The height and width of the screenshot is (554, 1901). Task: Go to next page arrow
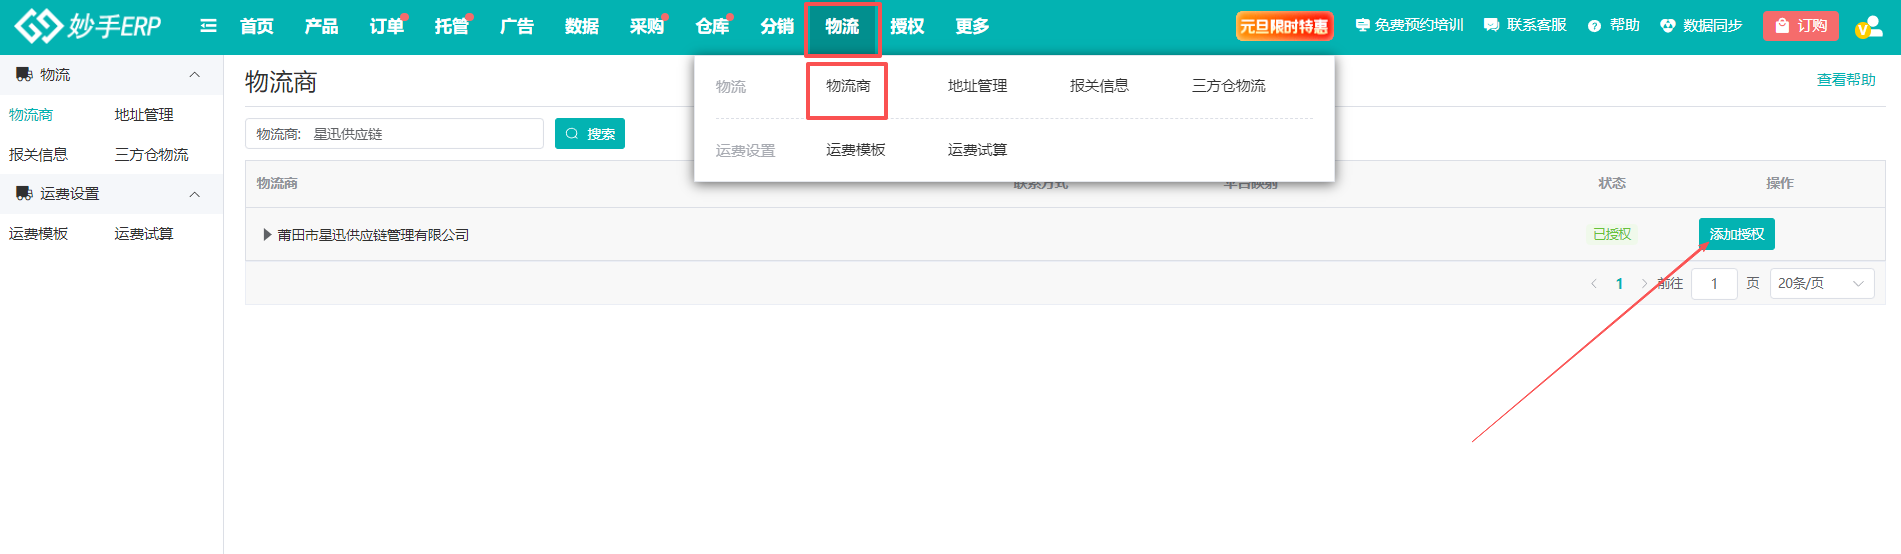pos(1644,284)
